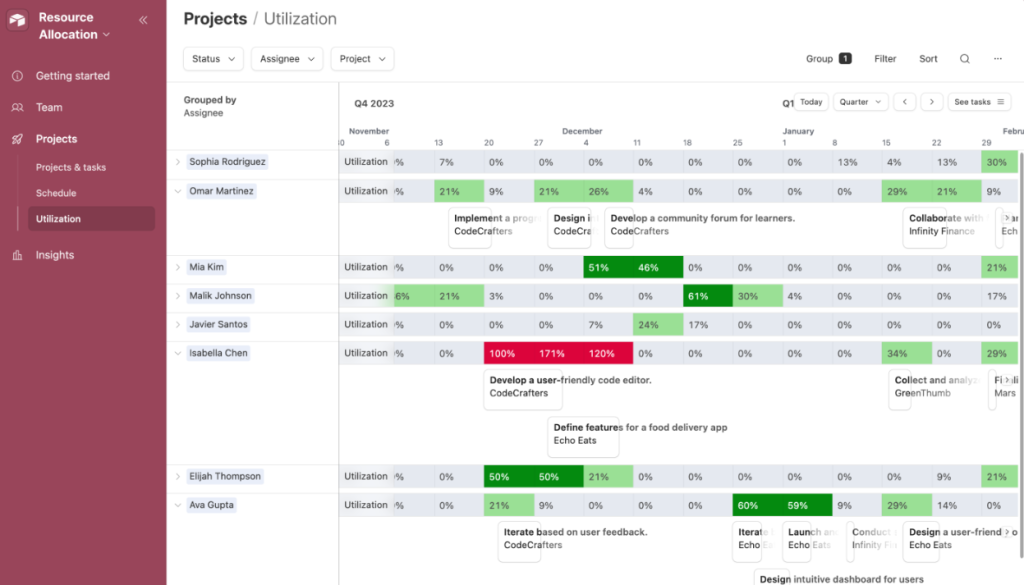Open the ellipsis more options icon

997,58
